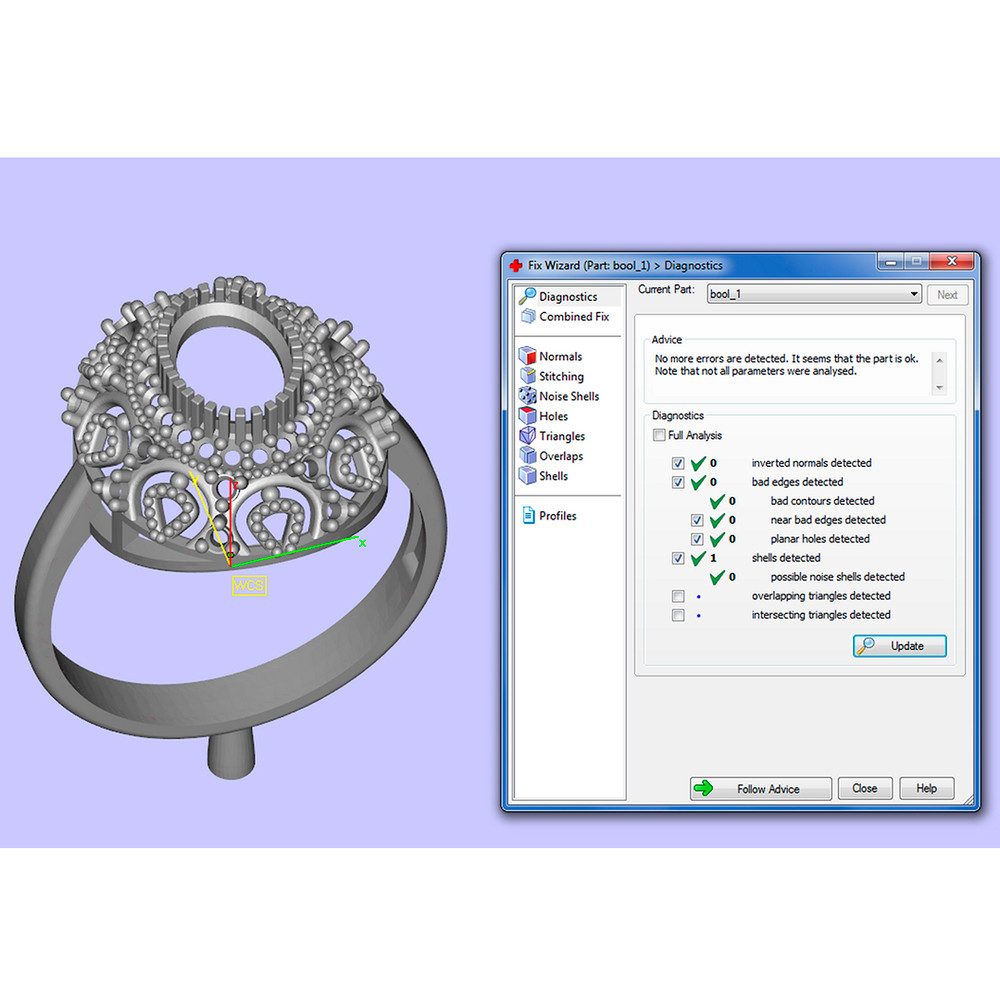Click the Follow Advice button

760,788
